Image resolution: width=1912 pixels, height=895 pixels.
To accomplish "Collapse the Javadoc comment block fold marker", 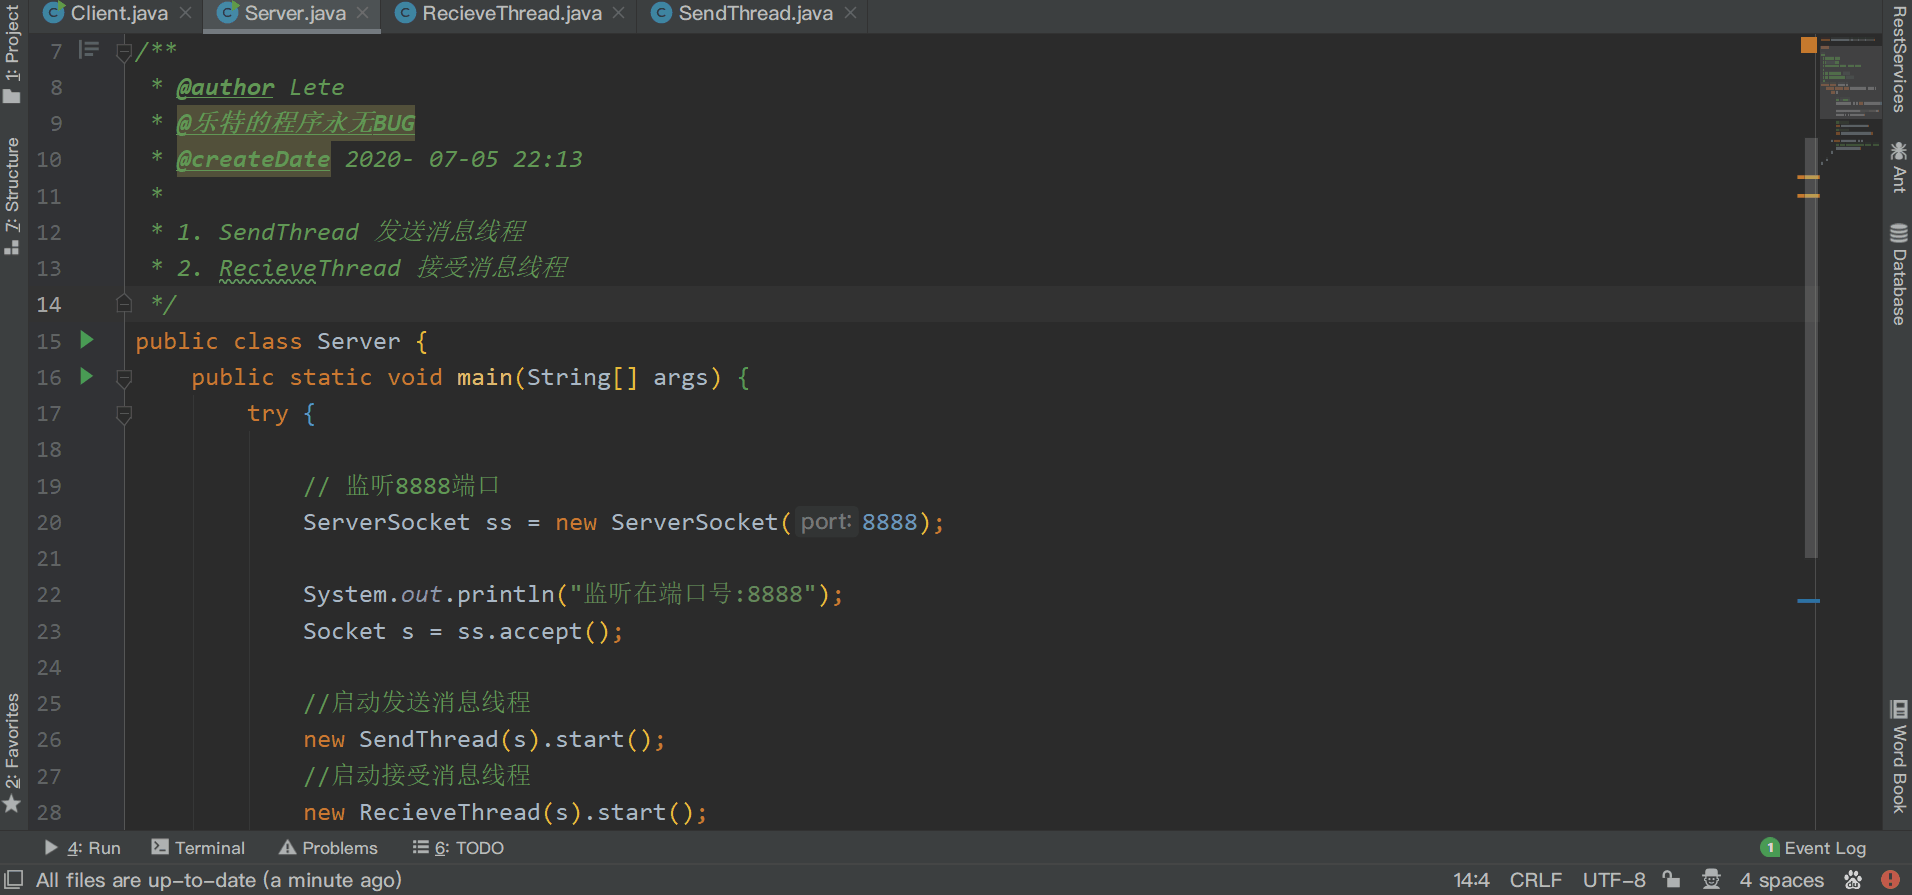I will (x=124, y=52).
